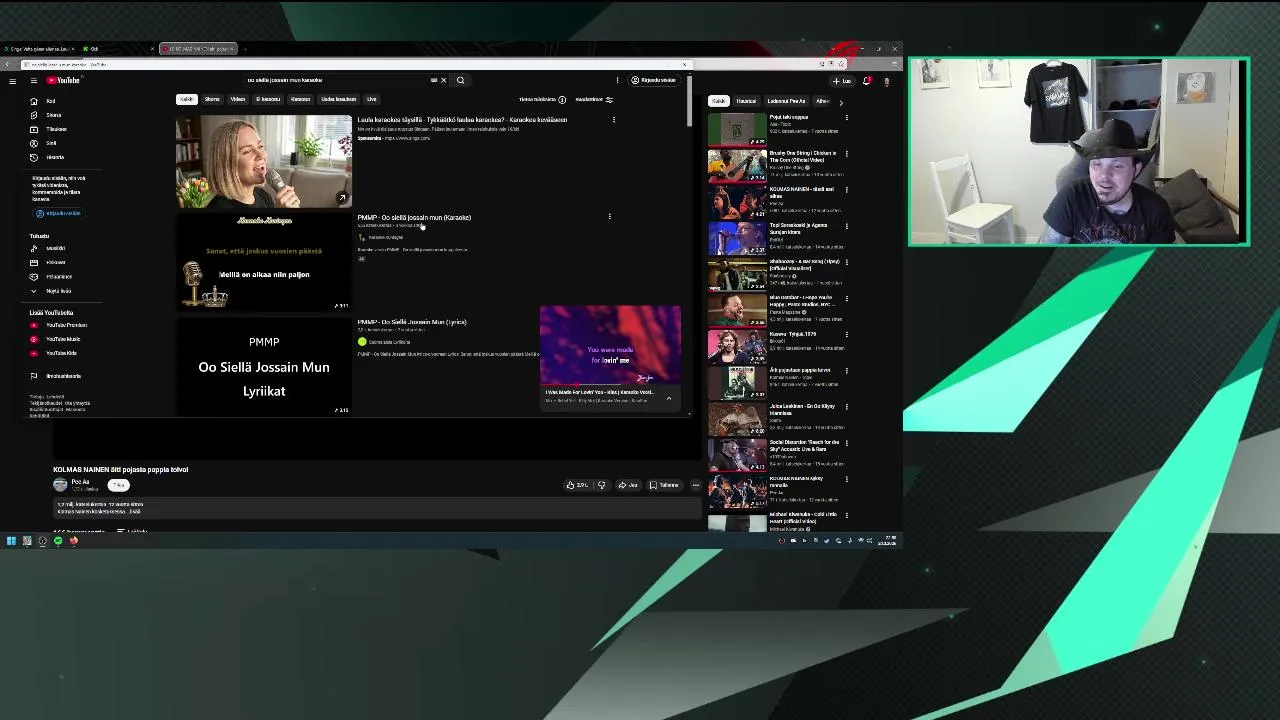Image resolution: width=1280 pixels, height=720 pixels.
Task: Open the account avatar in right window
Action: point(886,81)
